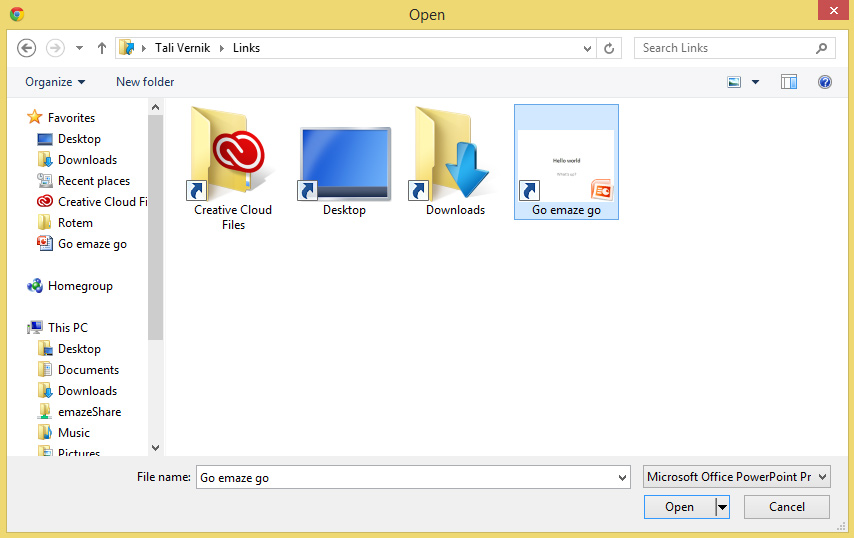Toggle the preview pane
The image size is (854, 538).
[789, 82]
